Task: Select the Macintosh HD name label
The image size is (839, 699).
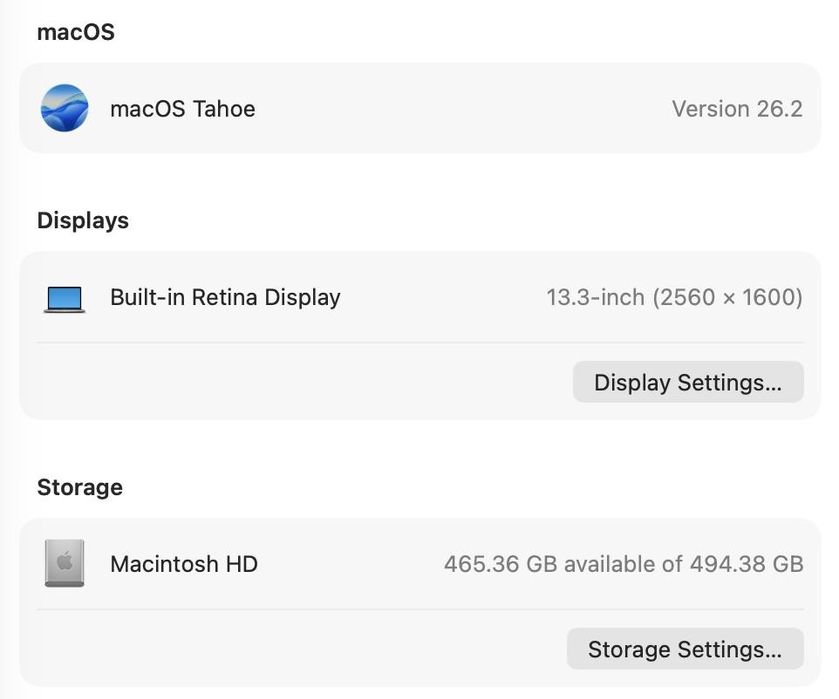Action: click(184, 564)
